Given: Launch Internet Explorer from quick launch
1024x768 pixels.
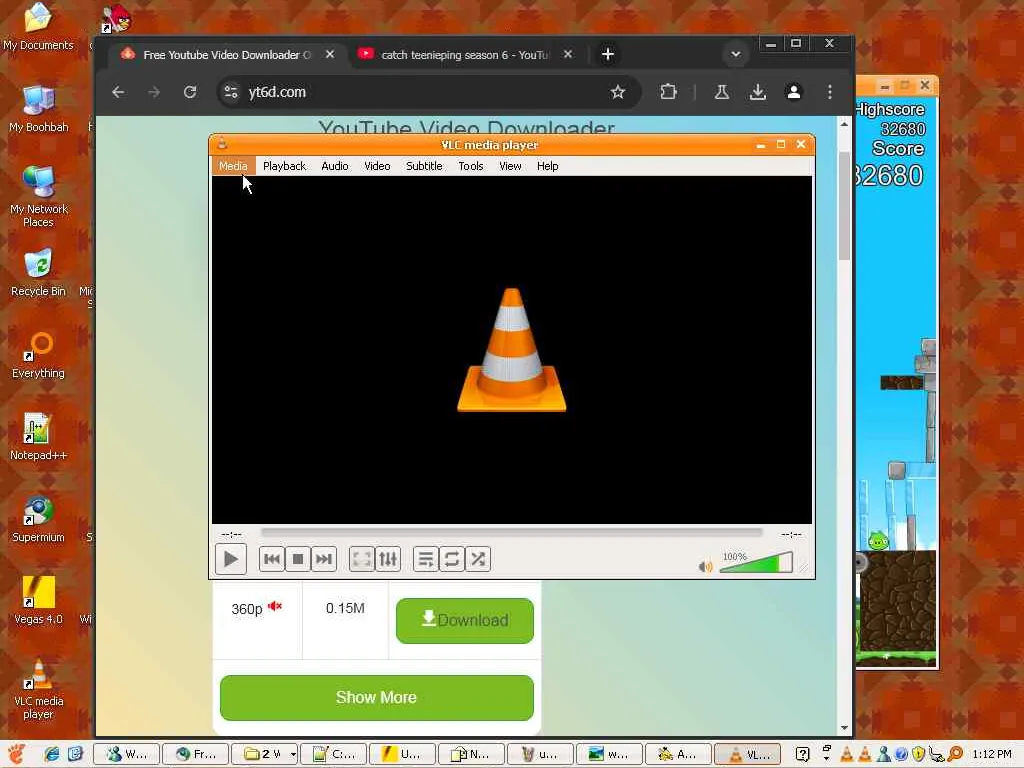Looking at the screenshot, I should [x=52, y=754].
